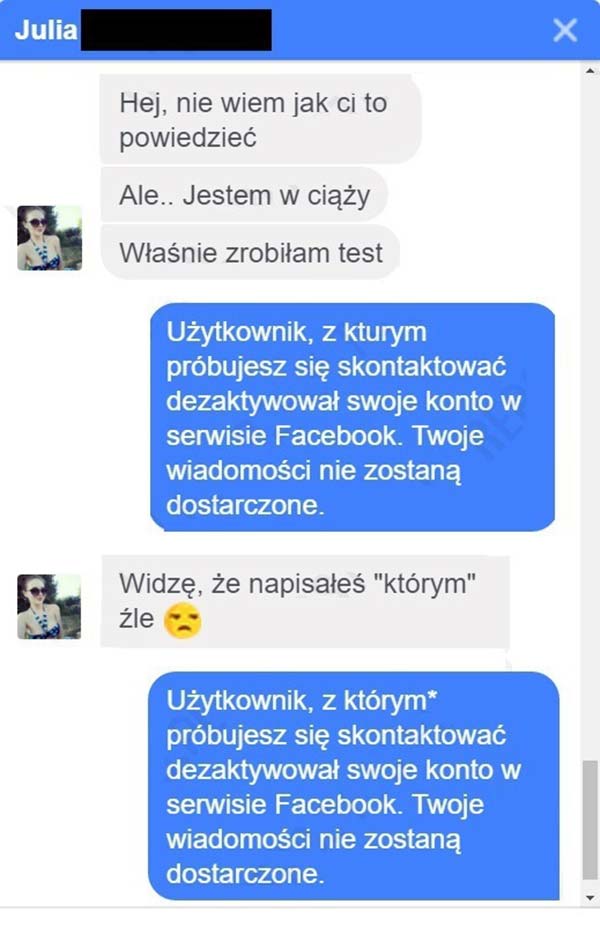The image size is (600, 927).
Task: Click word "Facebook" in last blue message
Action: click(339, 805)
